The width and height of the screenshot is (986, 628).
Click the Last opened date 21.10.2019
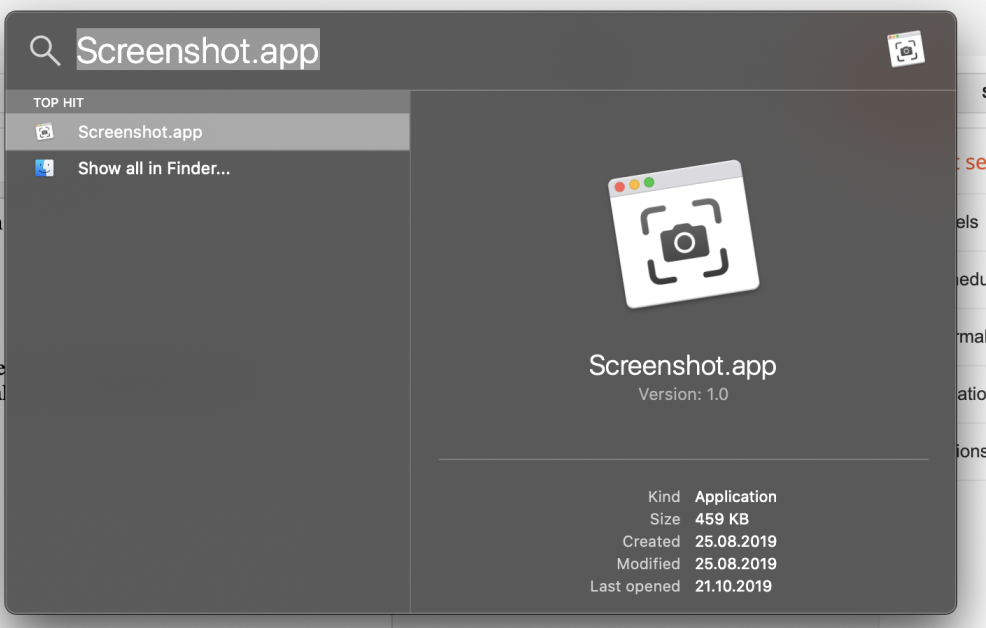tap(733, 587)
